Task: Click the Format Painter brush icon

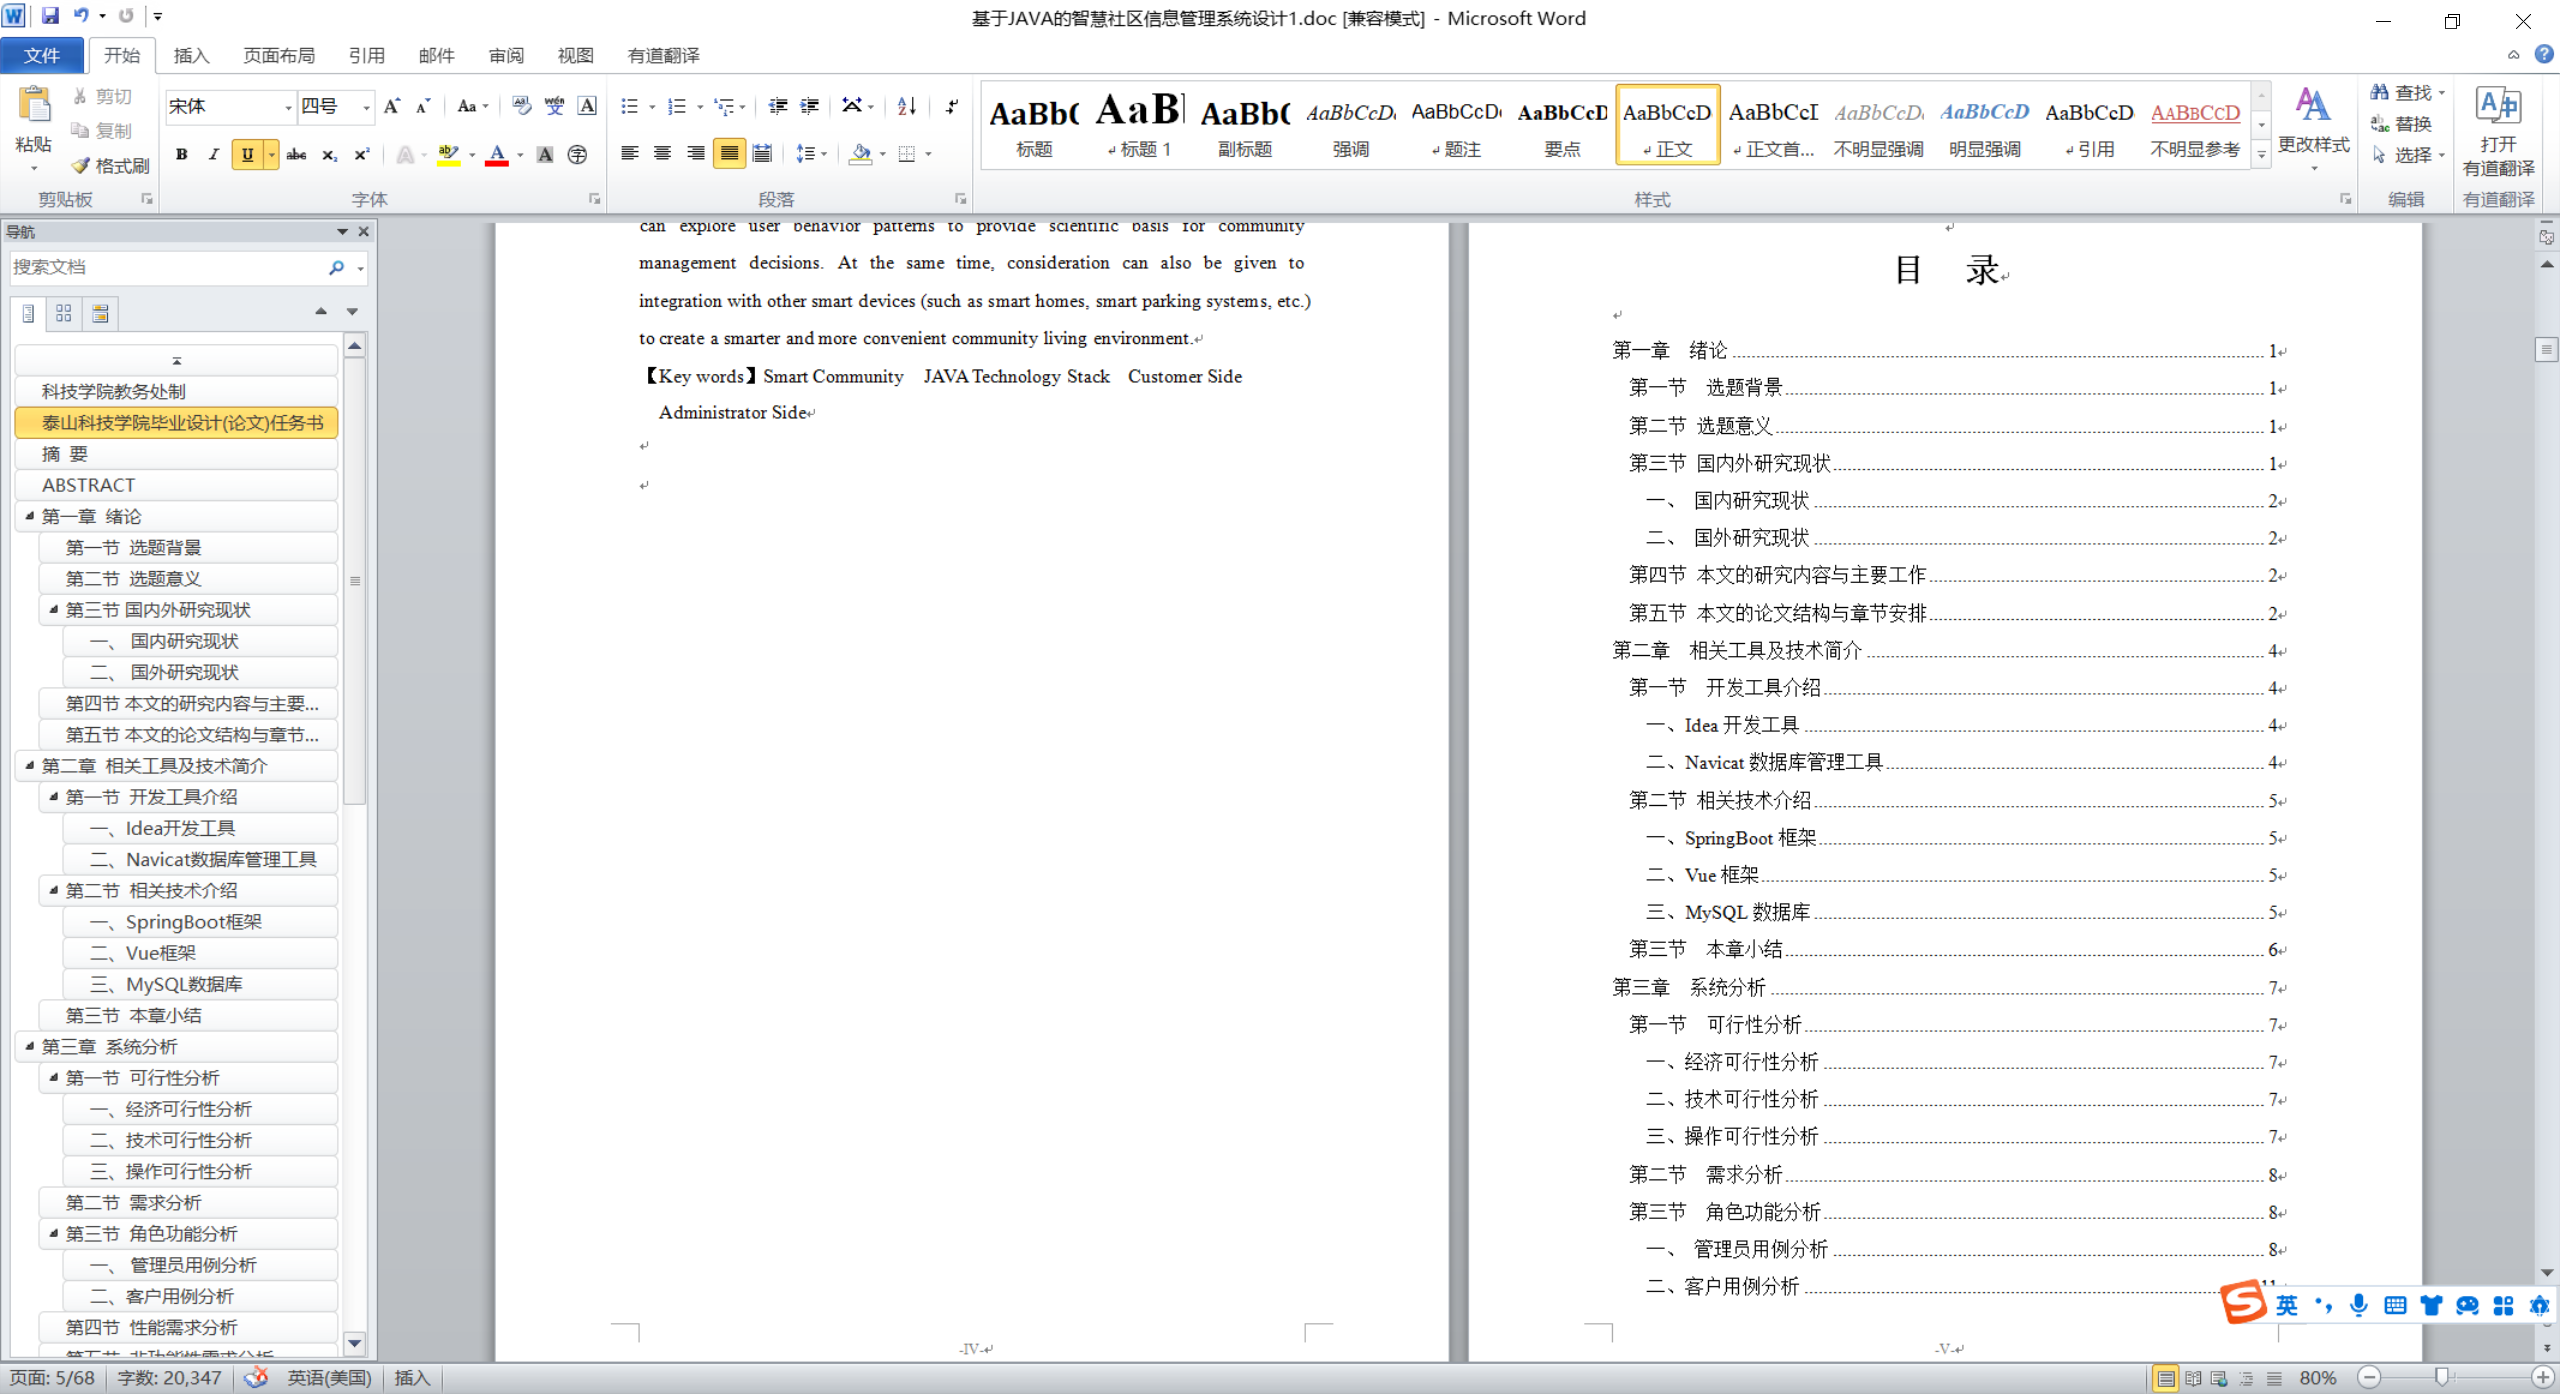Action: (81, 165)
